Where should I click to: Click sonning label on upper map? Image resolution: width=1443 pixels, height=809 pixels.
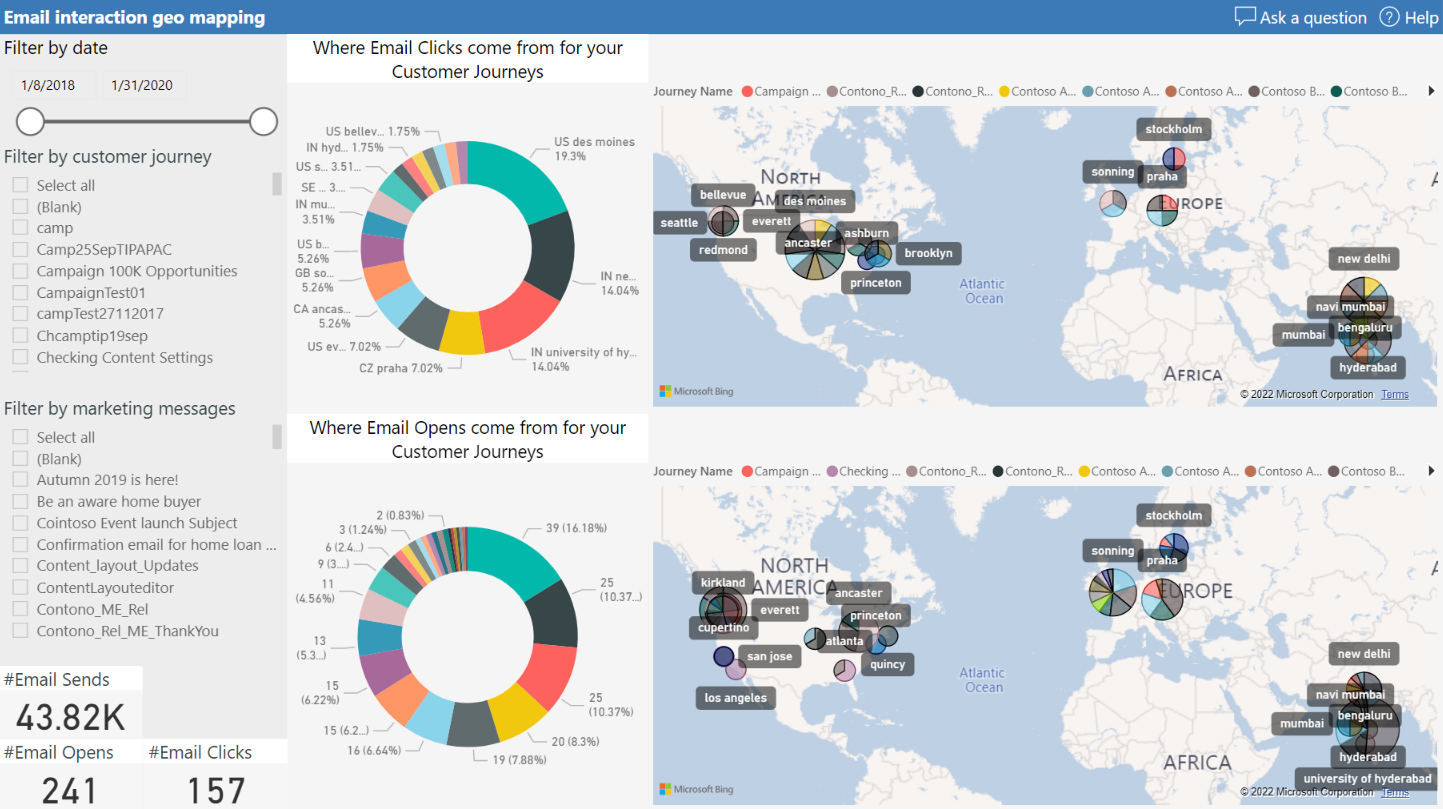pos(1113,172)
